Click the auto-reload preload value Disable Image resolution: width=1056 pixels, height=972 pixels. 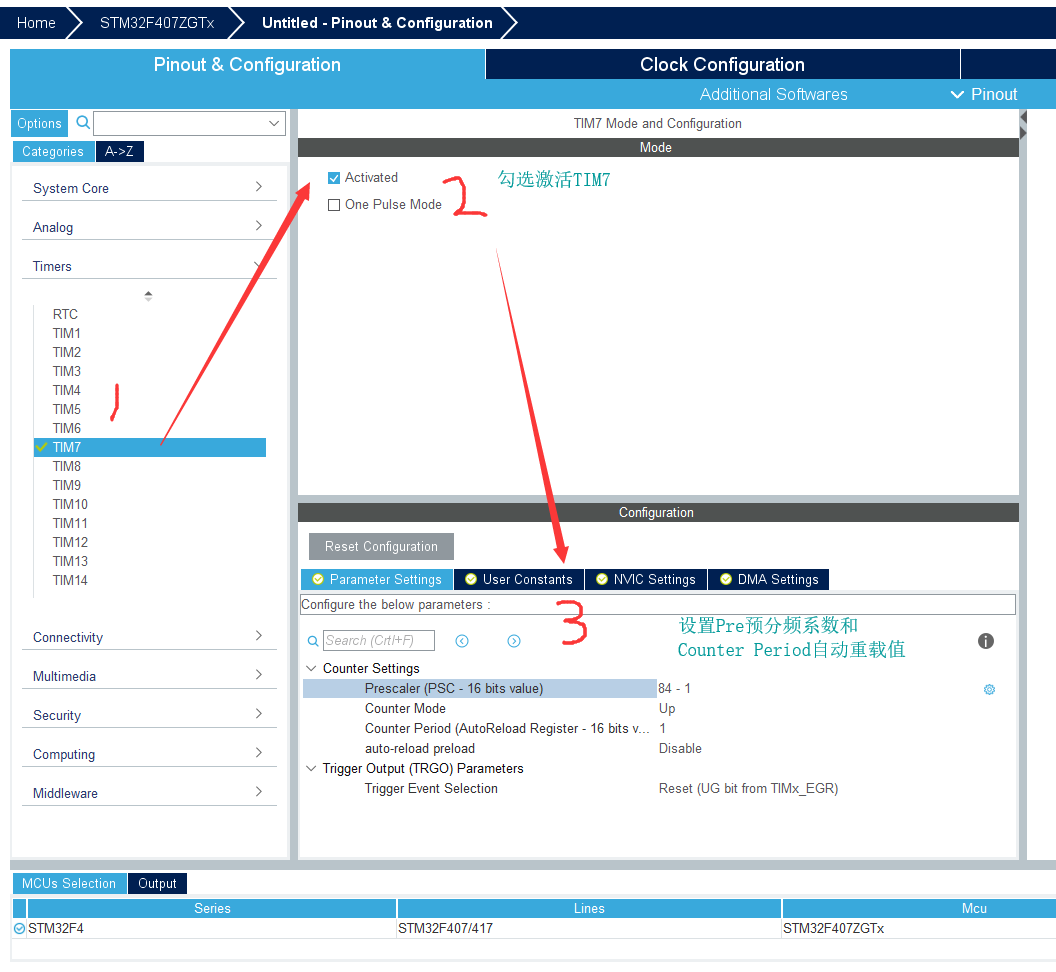(680, 748)
